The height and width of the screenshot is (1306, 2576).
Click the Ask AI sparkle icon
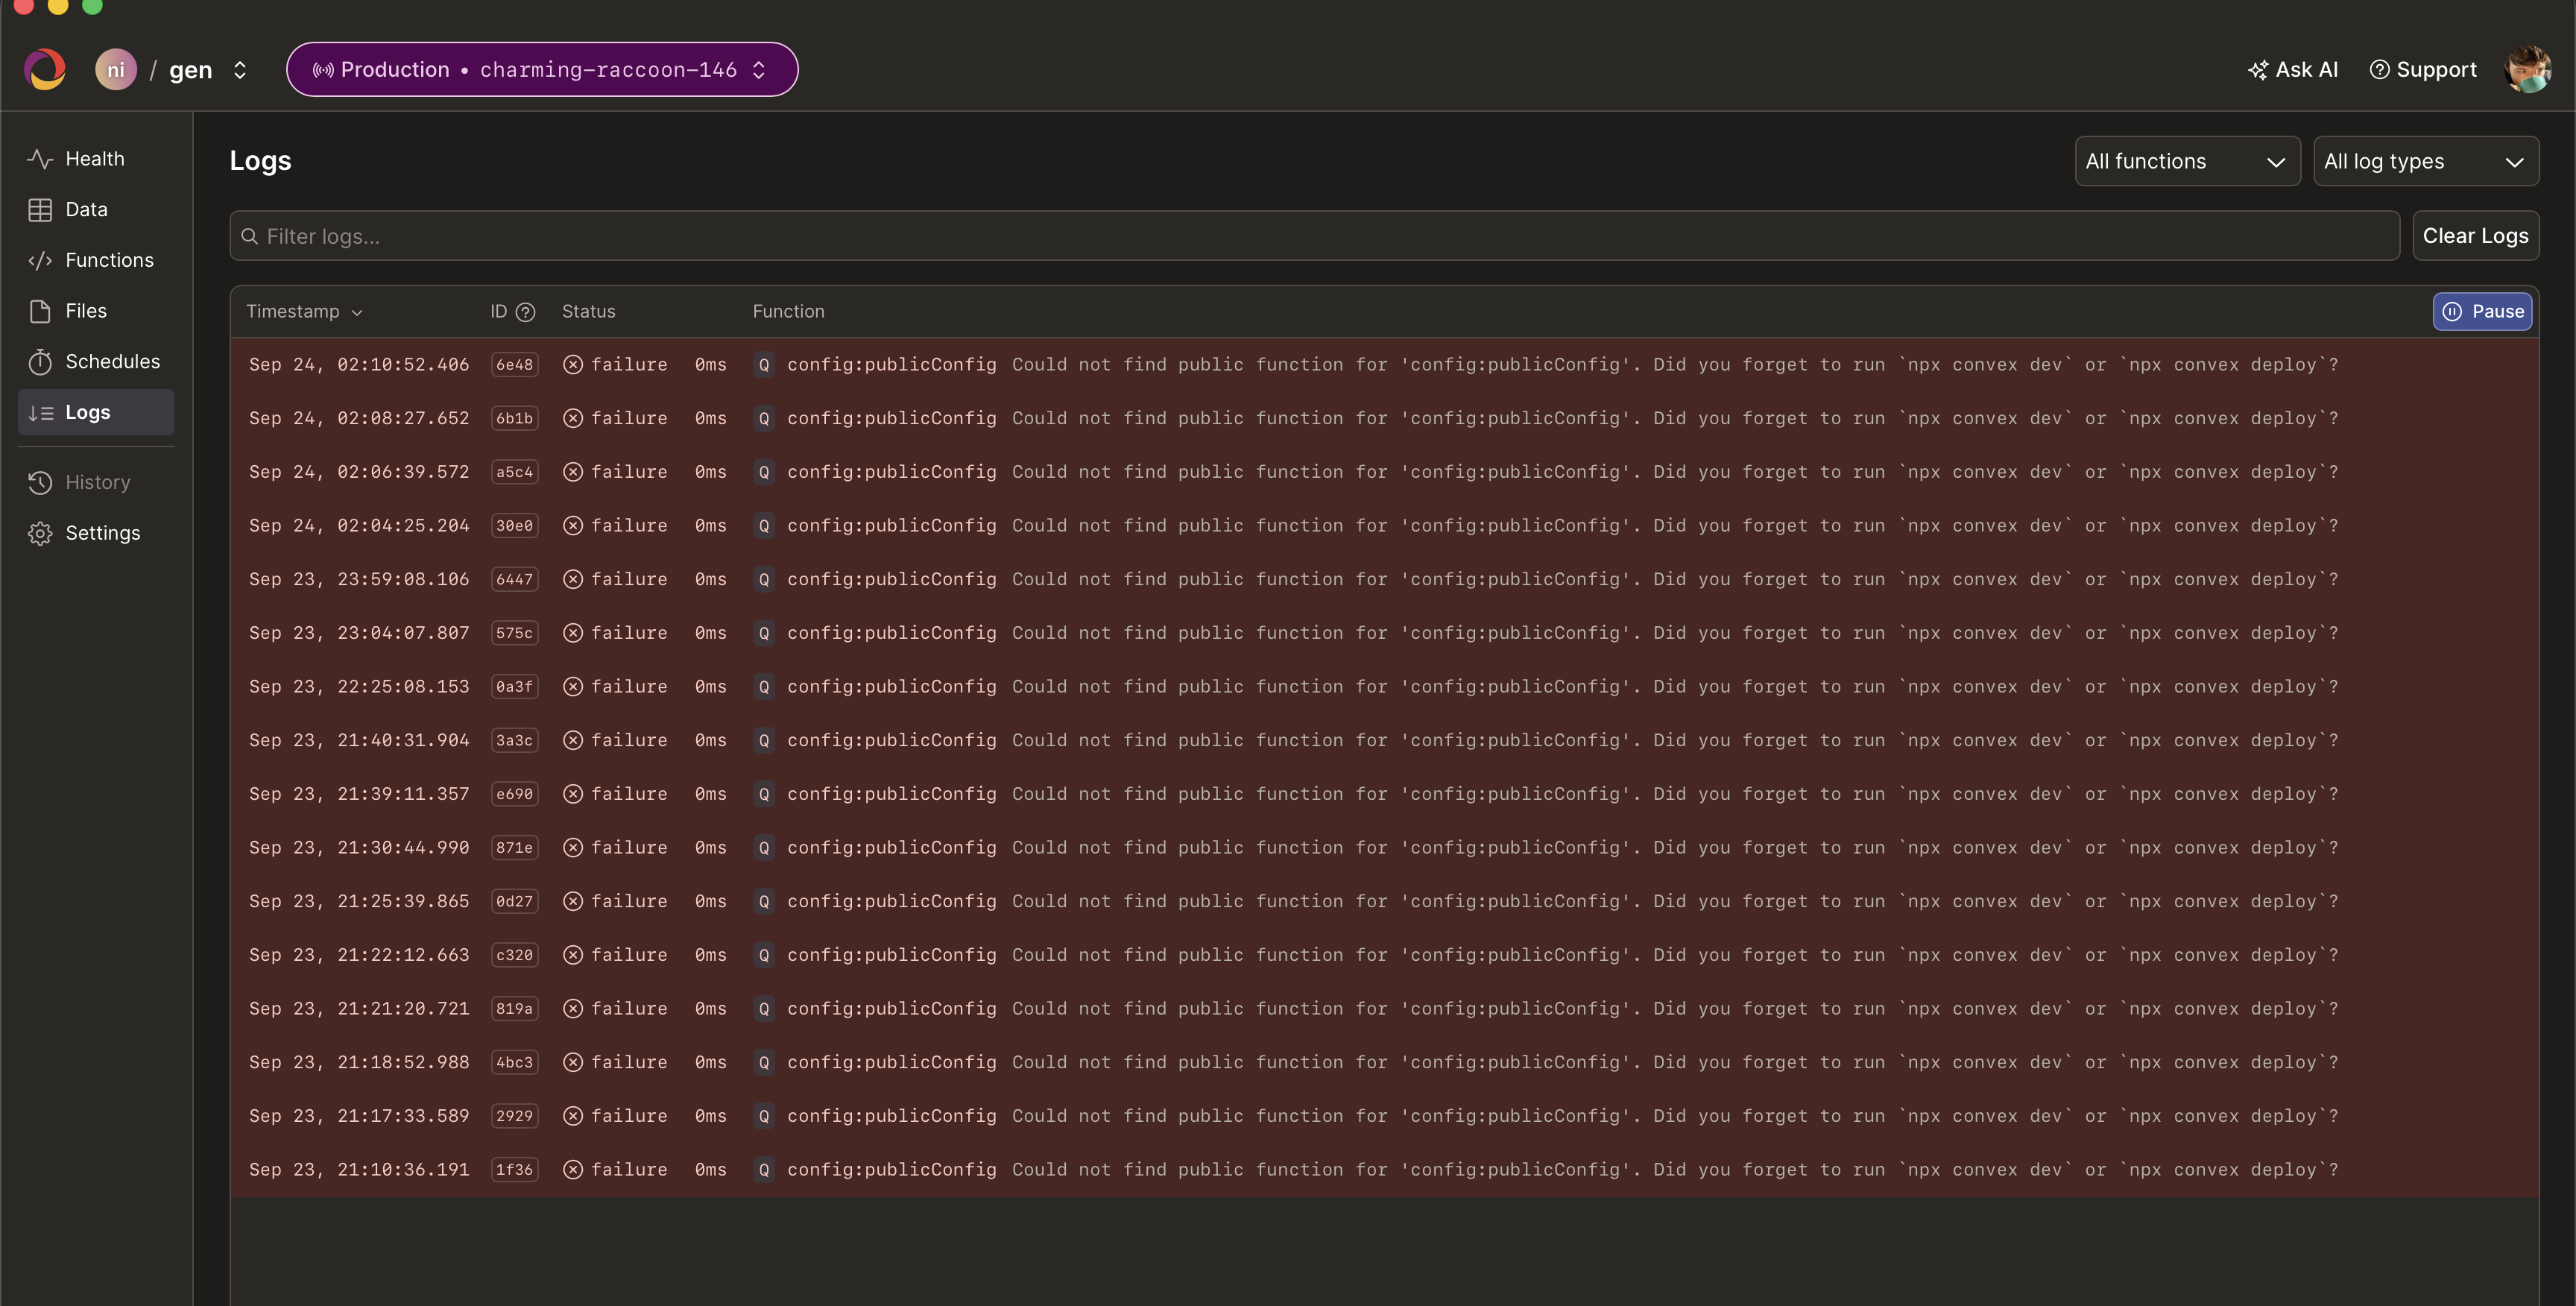coord(2257,70)
